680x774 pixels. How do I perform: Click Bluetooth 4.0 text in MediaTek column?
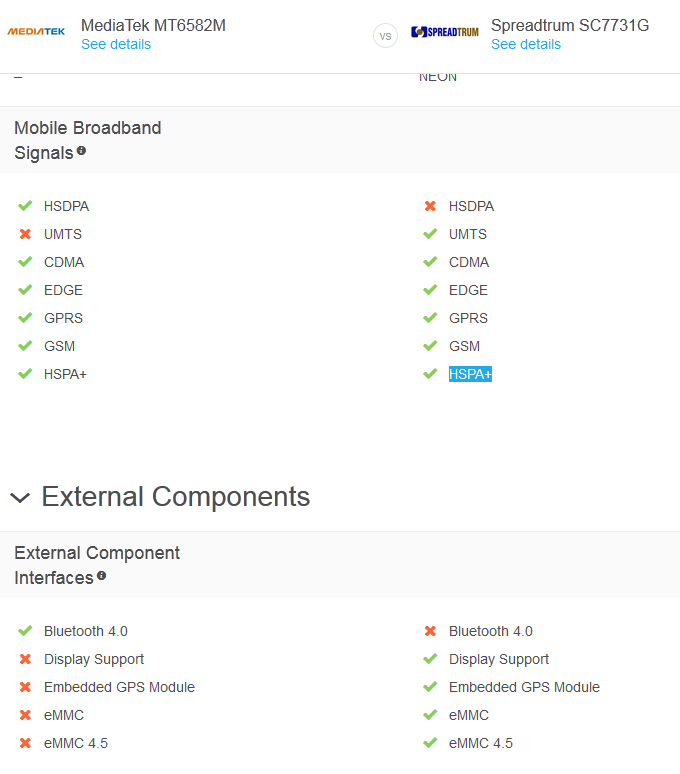coord(86,631)
